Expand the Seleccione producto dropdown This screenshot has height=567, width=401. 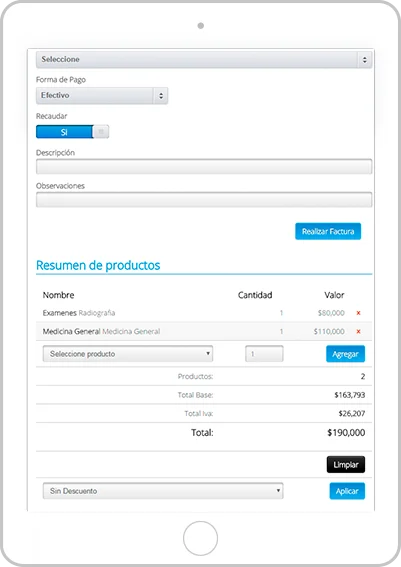128,354
